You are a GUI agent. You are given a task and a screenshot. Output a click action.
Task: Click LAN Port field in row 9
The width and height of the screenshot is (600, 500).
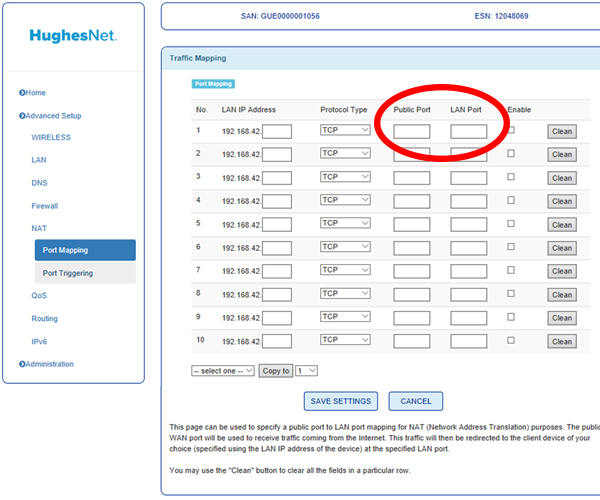pyautogui.click(x=469, y=318)
